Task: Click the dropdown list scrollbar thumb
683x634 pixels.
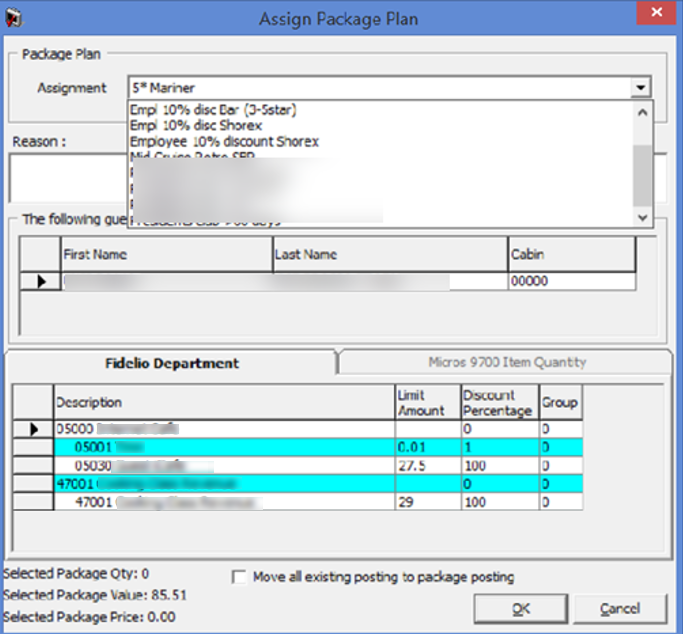Action: 642,175
